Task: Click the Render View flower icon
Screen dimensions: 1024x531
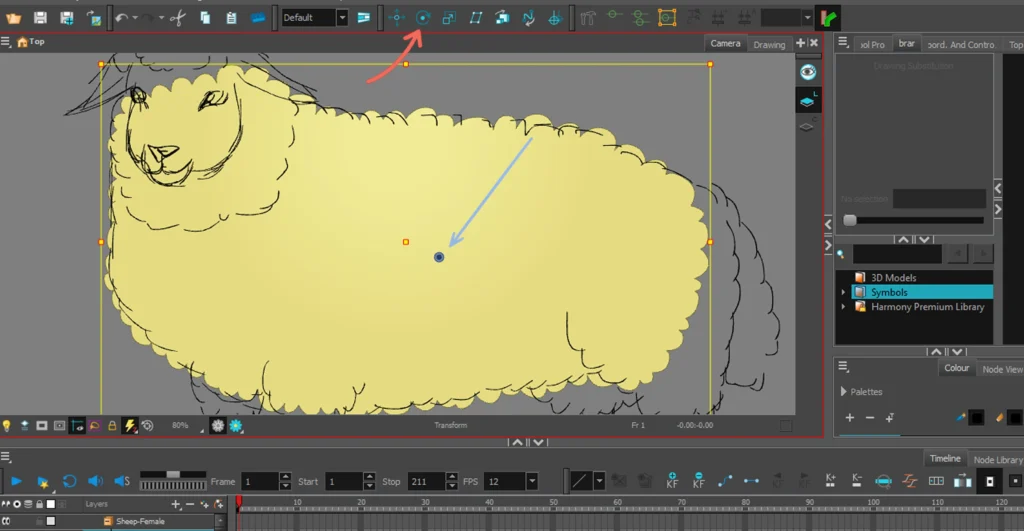Action: (x=236, y=426)
